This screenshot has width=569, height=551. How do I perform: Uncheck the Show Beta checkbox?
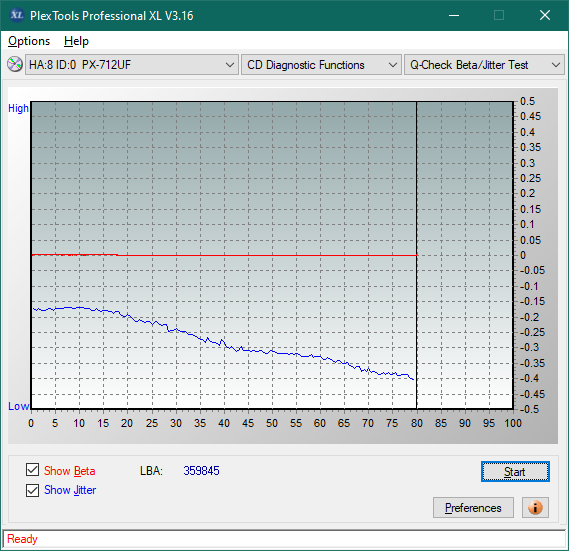[32, 469]
